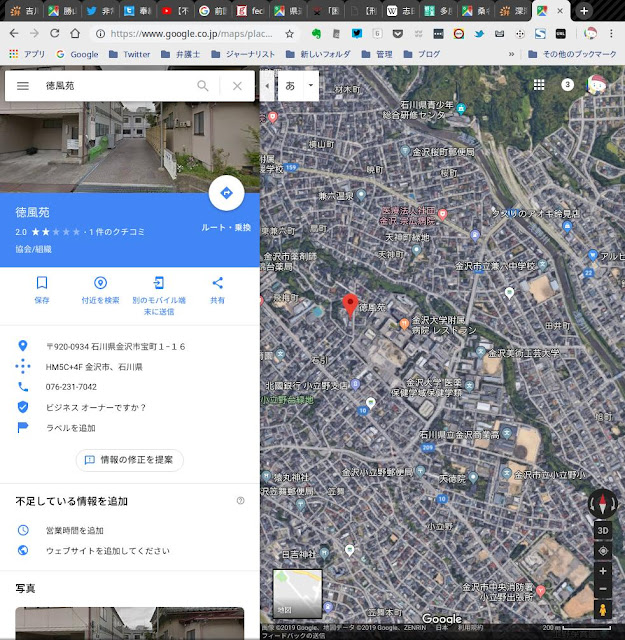Open new browser tab
The image size is (625, 640).
(x=584, y=11)
